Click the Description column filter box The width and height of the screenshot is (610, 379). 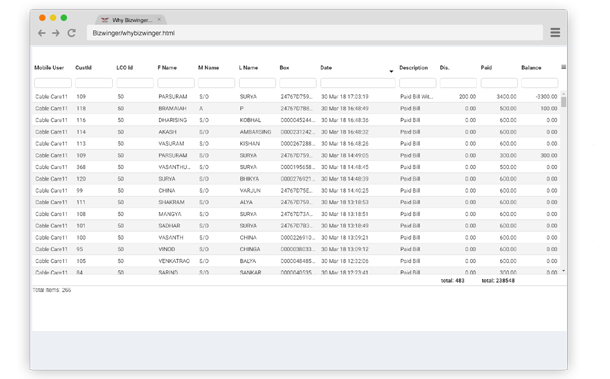(417, 83)
